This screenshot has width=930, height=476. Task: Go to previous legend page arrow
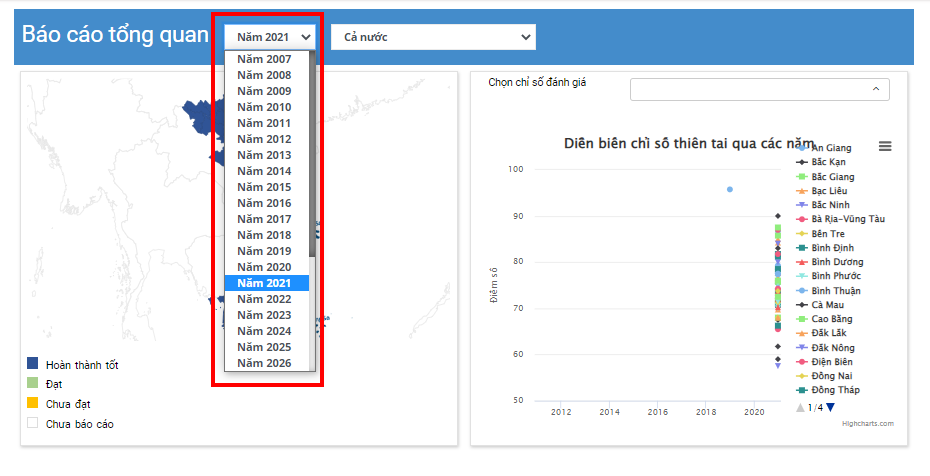coord(799,407)
